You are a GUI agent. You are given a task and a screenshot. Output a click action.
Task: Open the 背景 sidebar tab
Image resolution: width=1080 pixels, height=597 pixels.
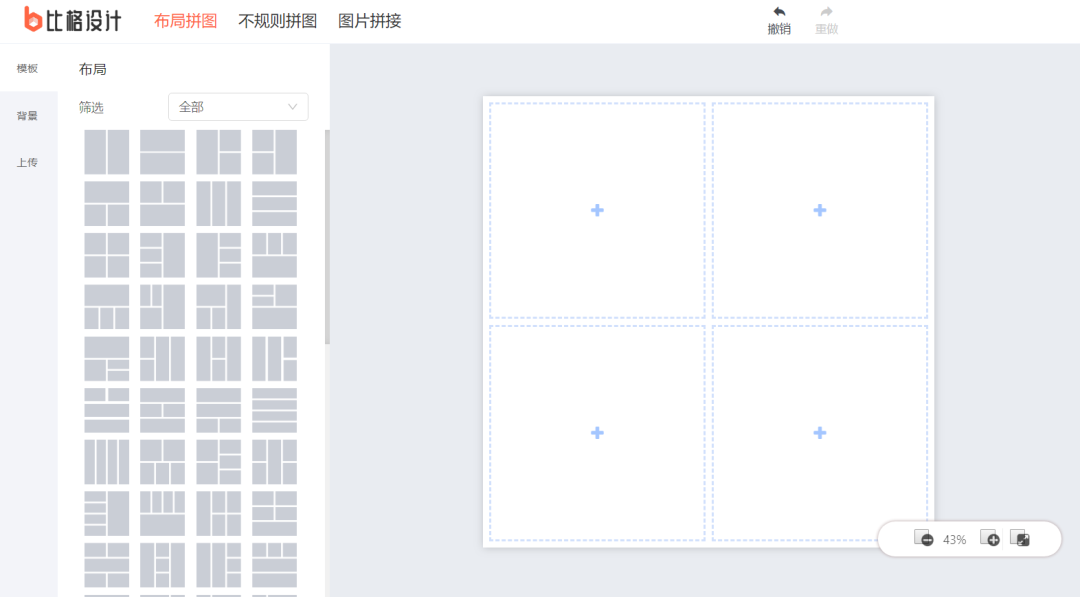click(x=28, y=116)
